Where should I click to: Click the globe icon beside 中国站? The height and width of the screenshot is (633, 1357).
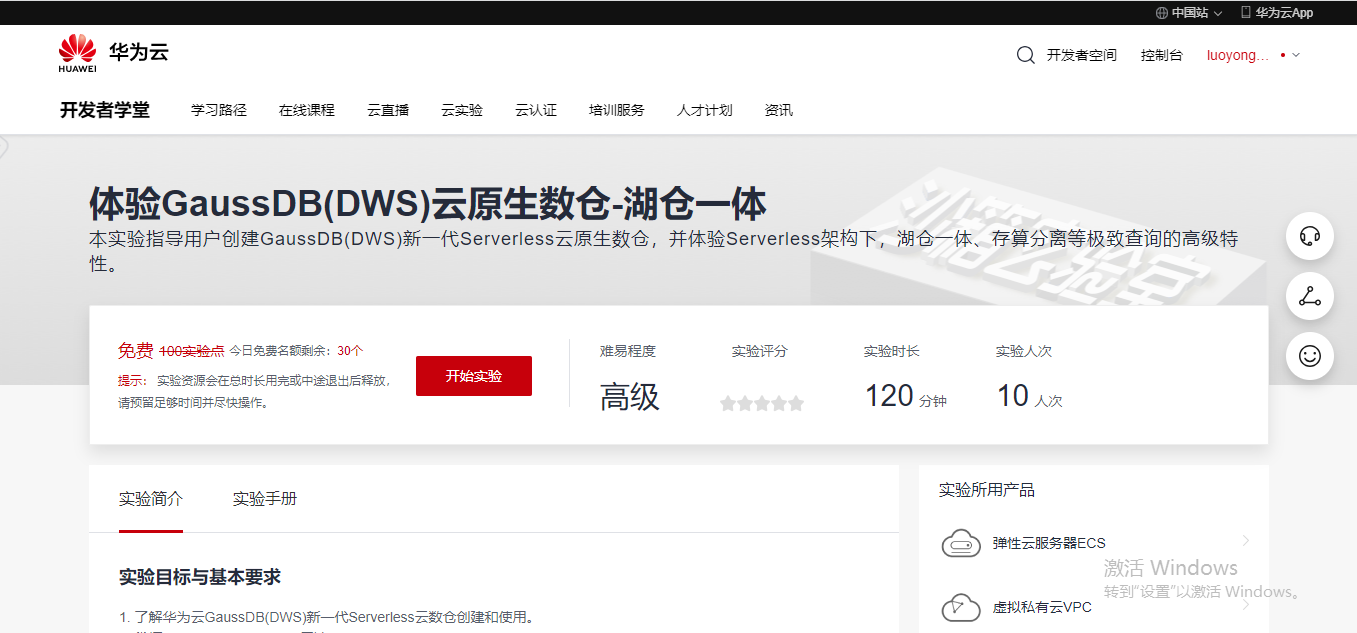point(1161,13)
